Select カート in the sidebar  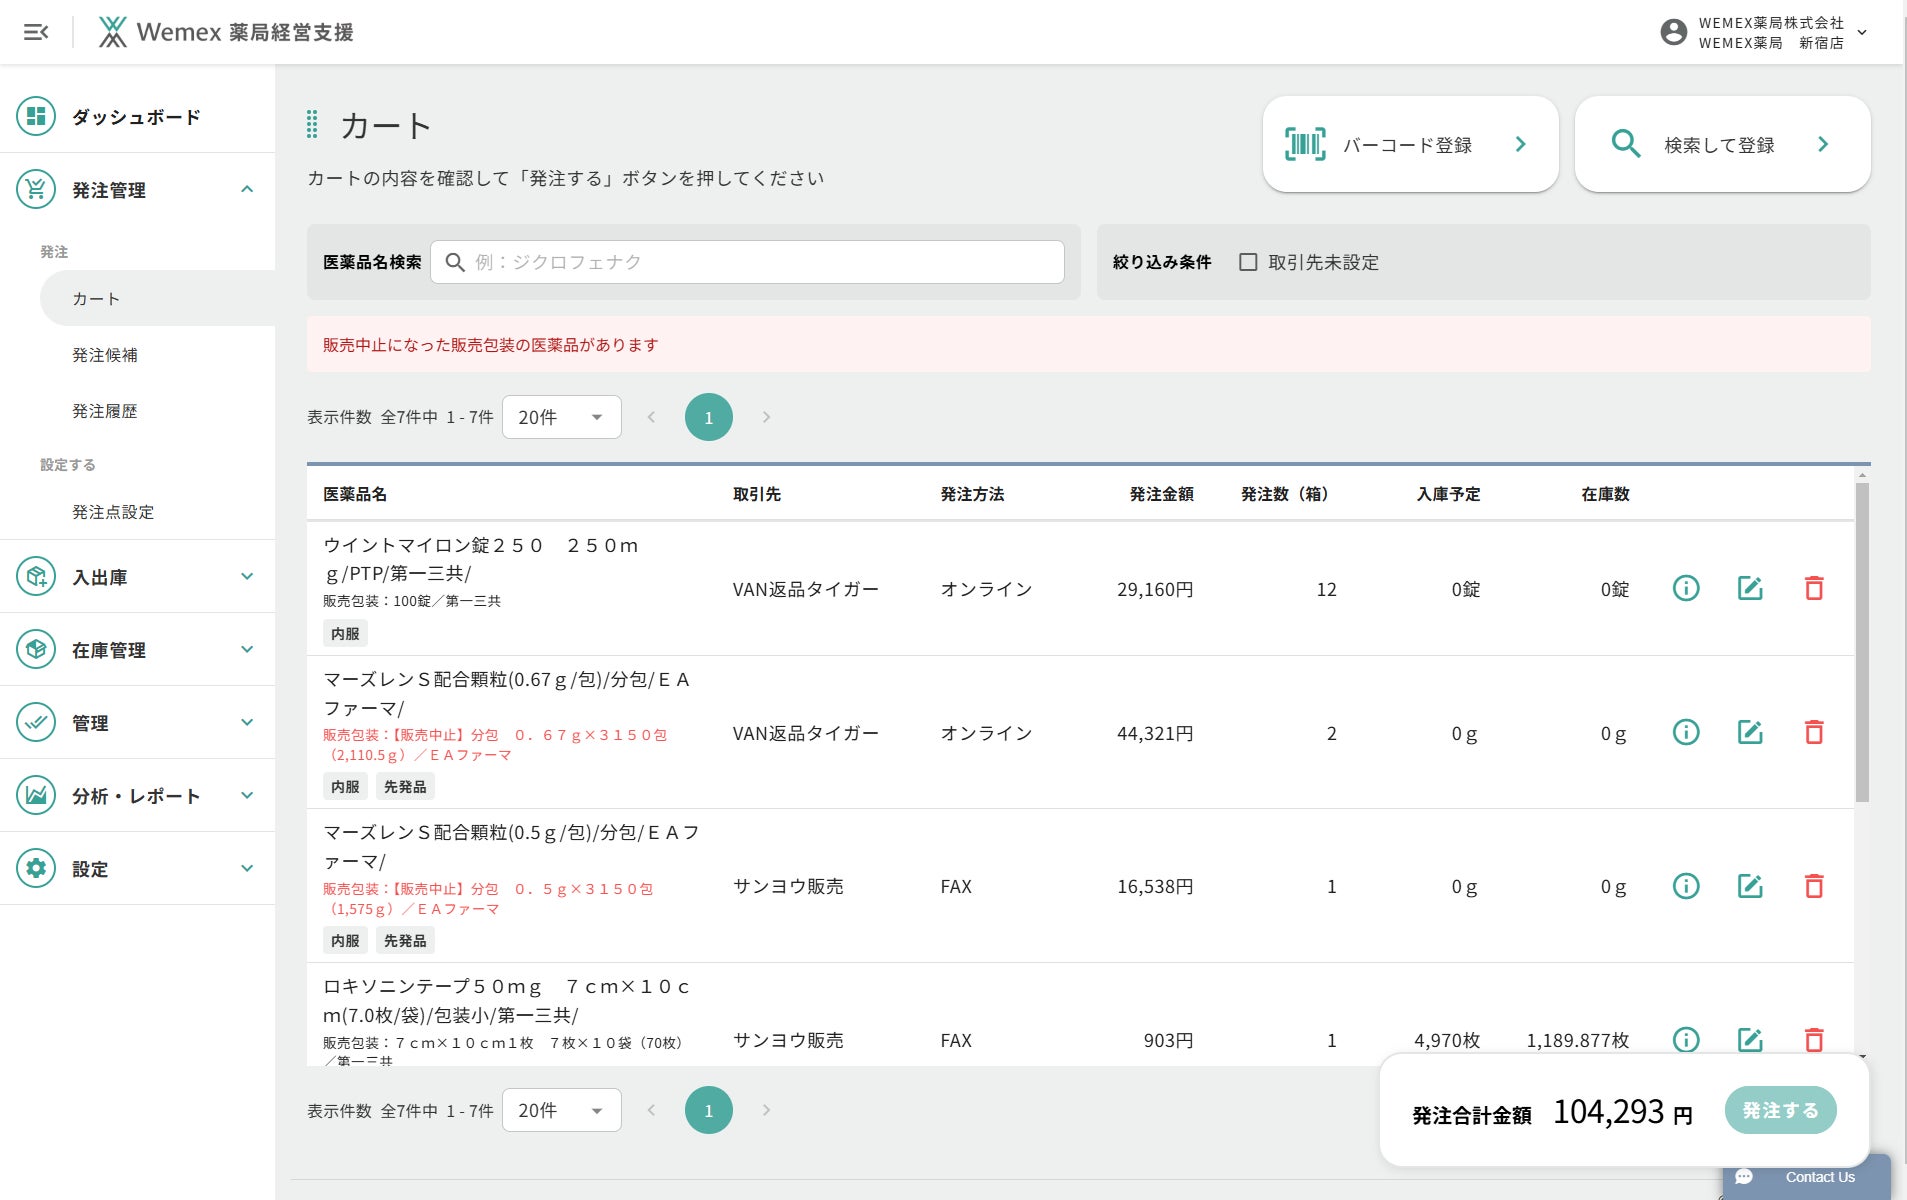pyautogui.click(x=157, y=298)
